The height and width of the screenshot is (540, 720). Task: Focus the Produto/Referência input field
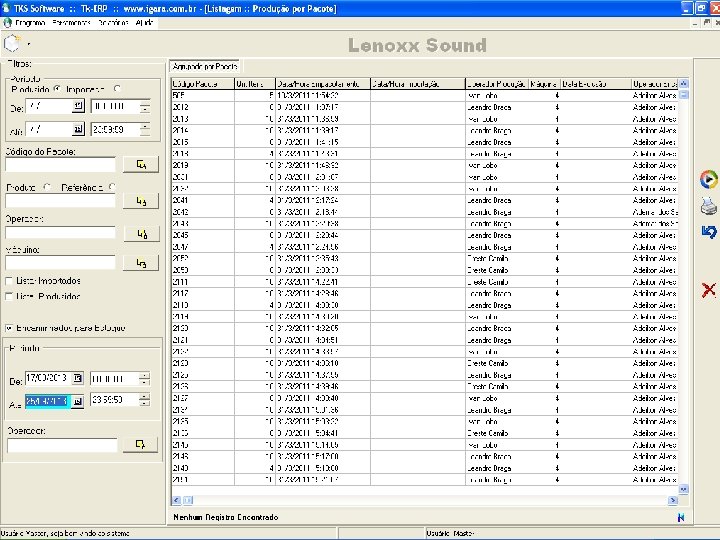60,201
